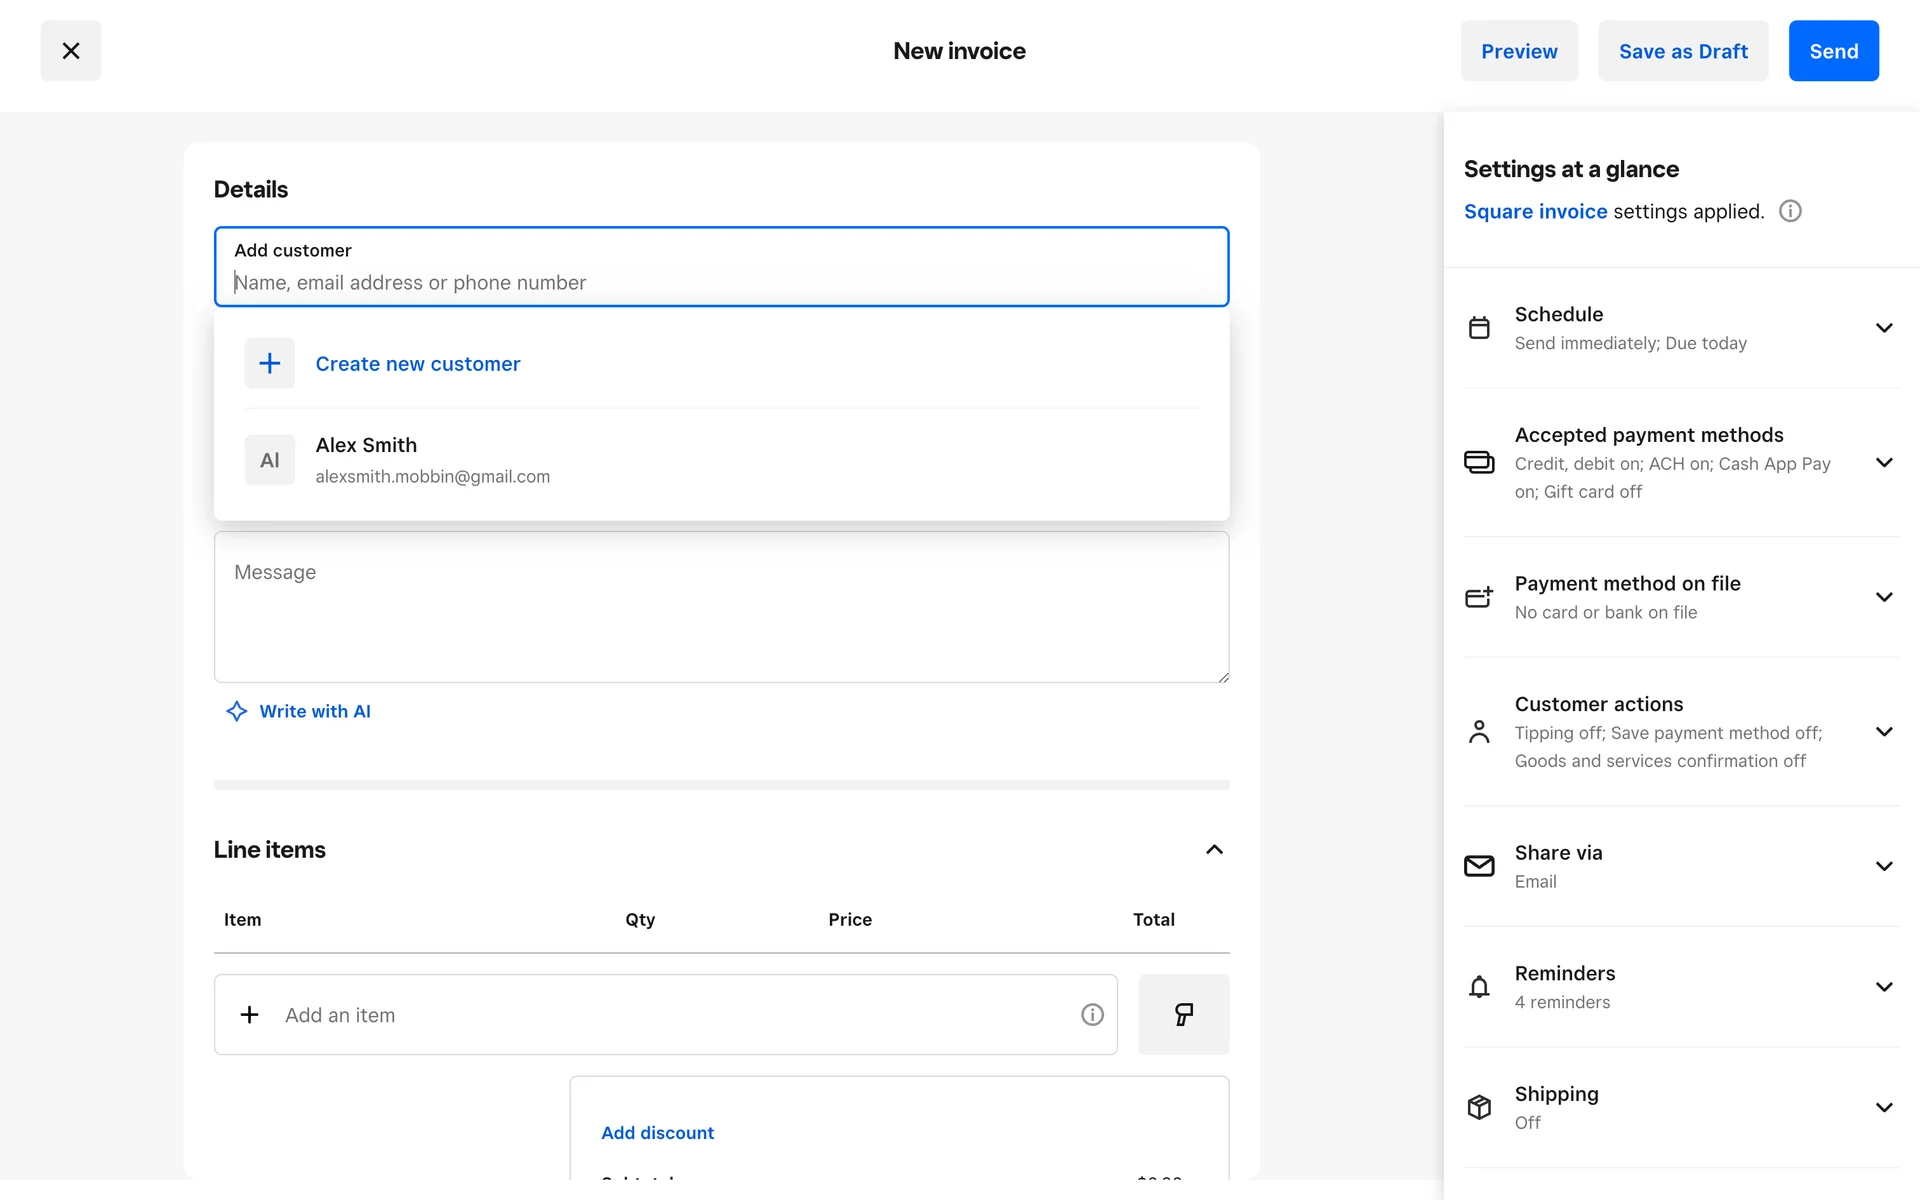This screenshot has width=1920, height=1200.
Task: Choose Create new customer option
Action: (x=418, y=364)
